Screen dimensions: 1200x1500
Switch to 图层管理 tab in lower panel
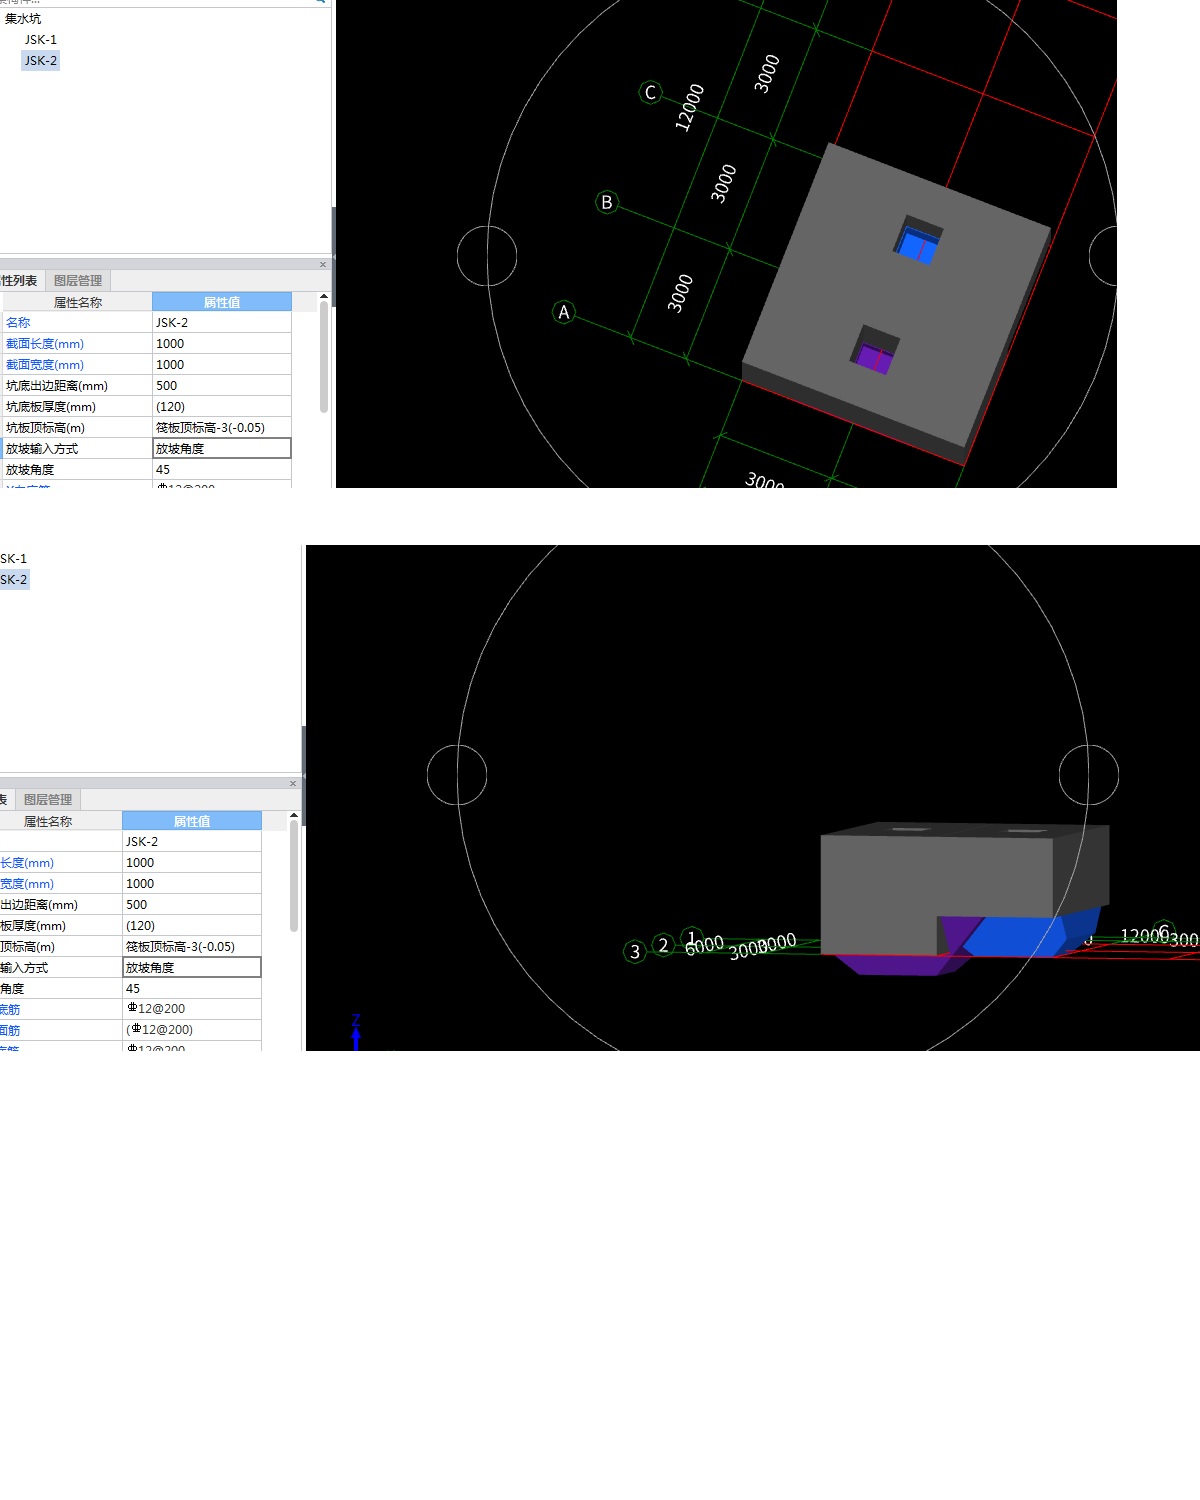pos(48,800)
